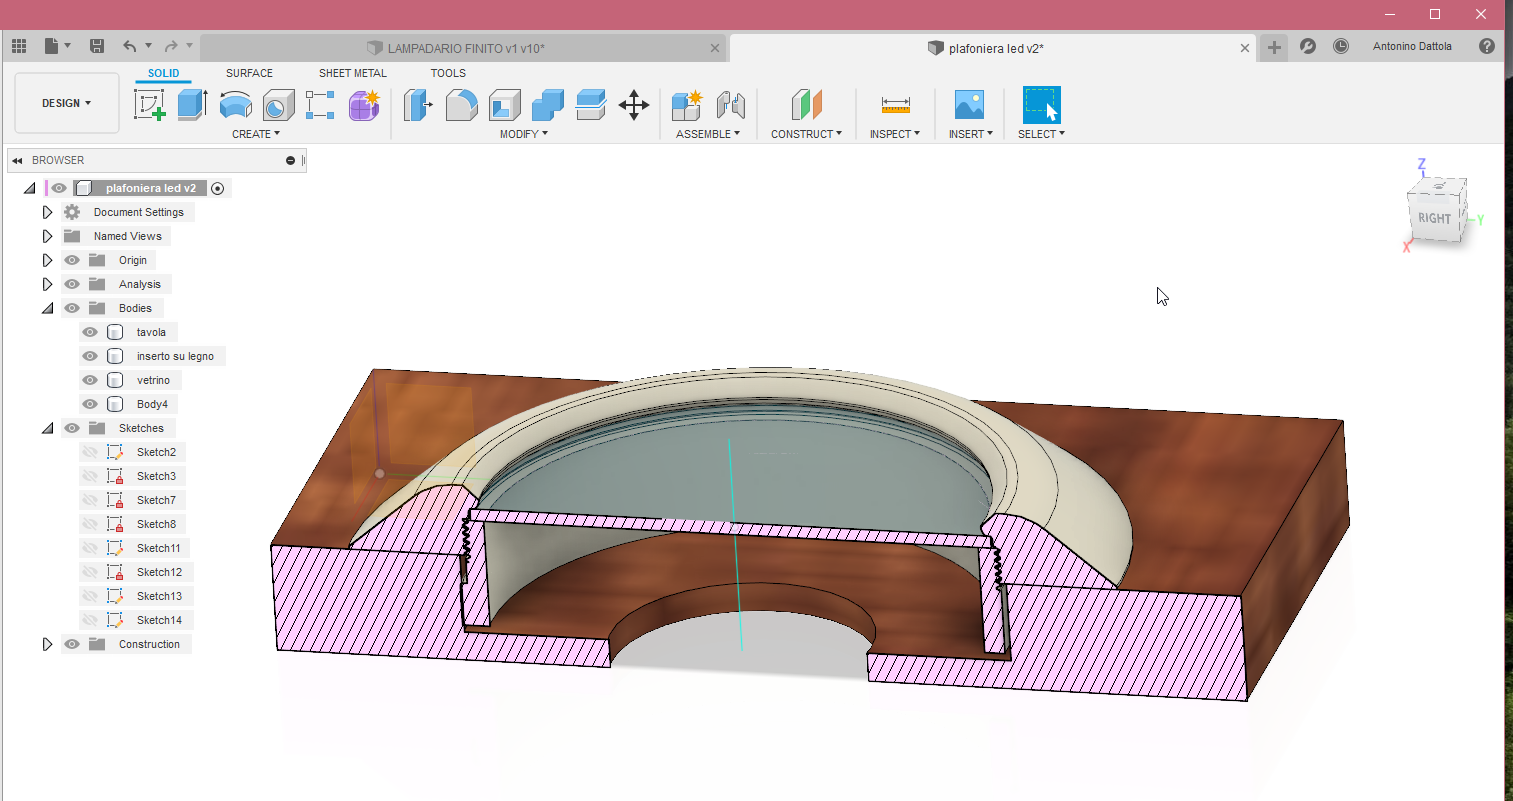Collapse the Bodies folder

(47, 308)
